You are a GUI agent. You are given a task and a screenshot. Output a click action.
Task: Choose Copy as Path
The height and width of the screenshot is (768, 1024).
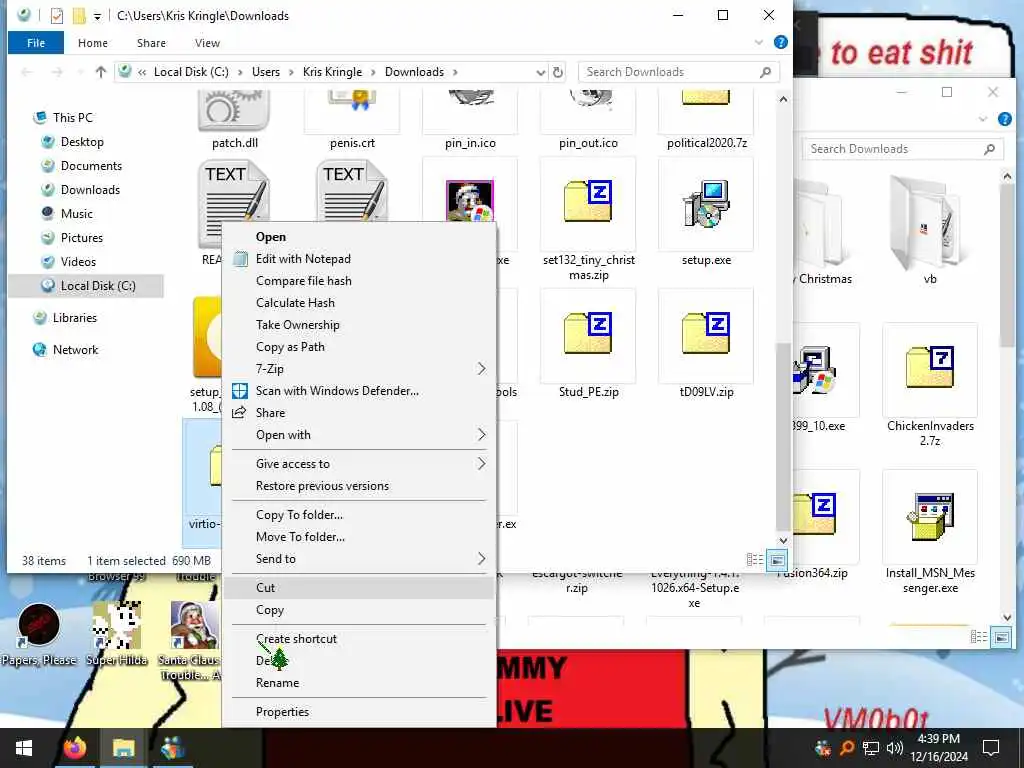pos(359,347)
